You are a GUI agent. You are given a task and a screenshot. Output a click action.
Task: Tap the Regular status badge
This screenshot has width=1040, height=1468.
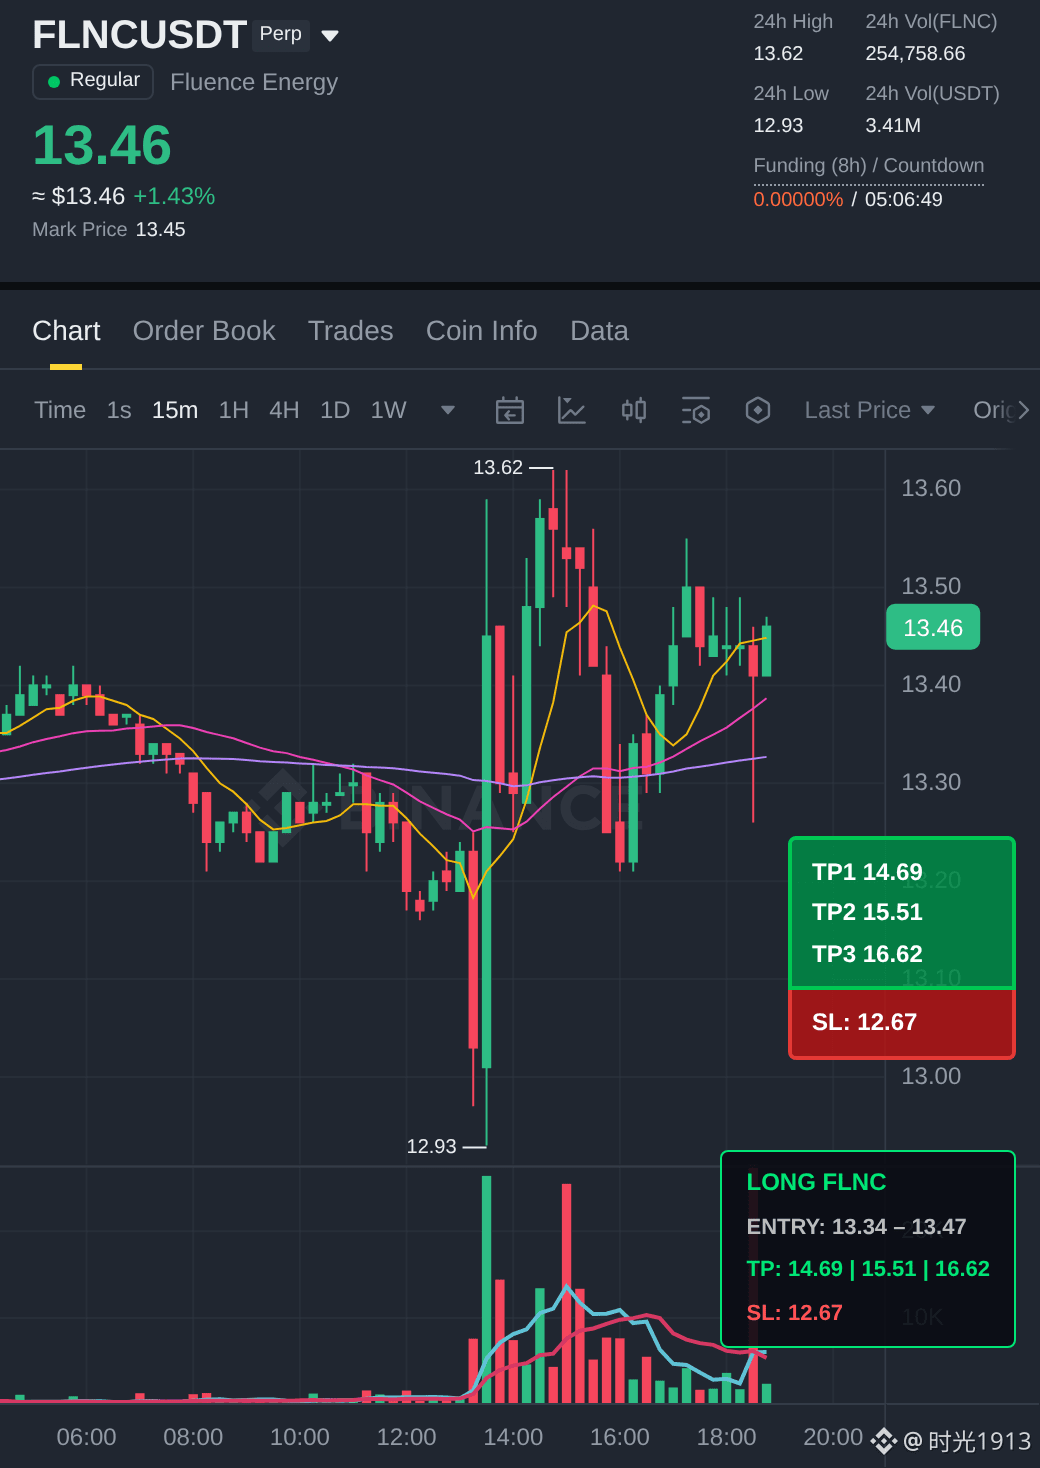pos(93,81)
